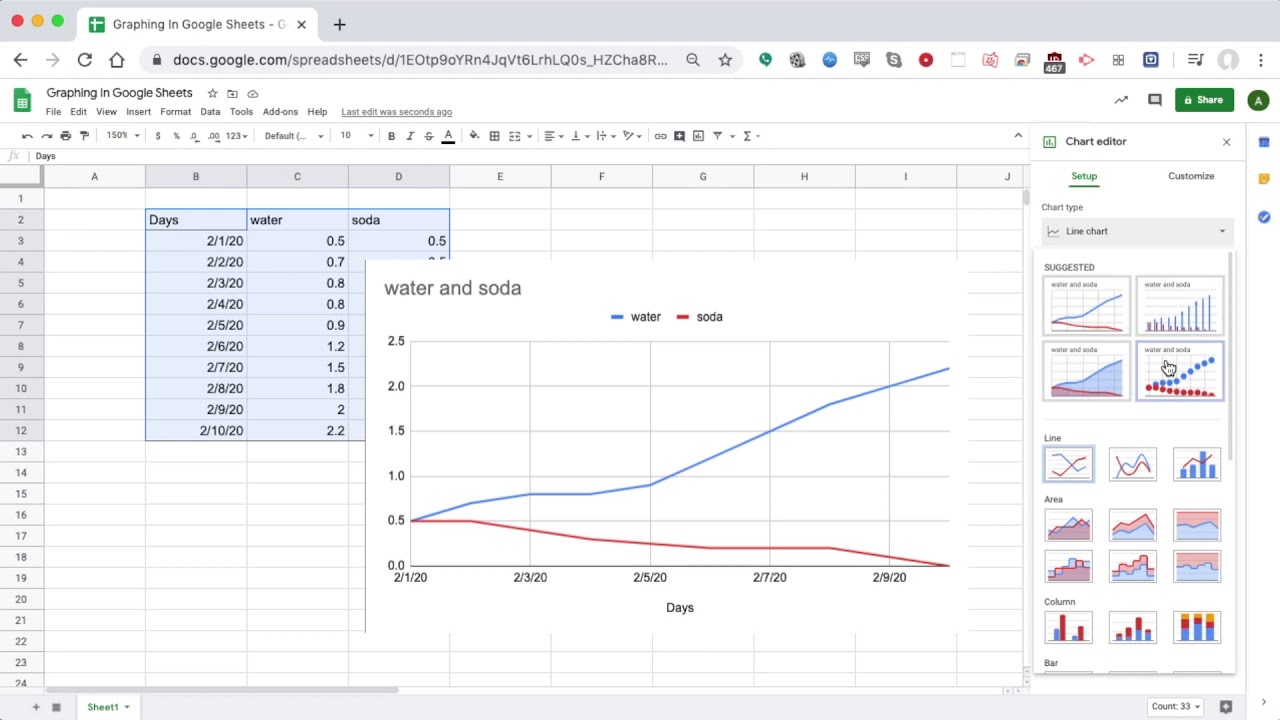Click the Insert chart toolbar icon
This screenshot has width=1280, height=720.
[698, 136]
